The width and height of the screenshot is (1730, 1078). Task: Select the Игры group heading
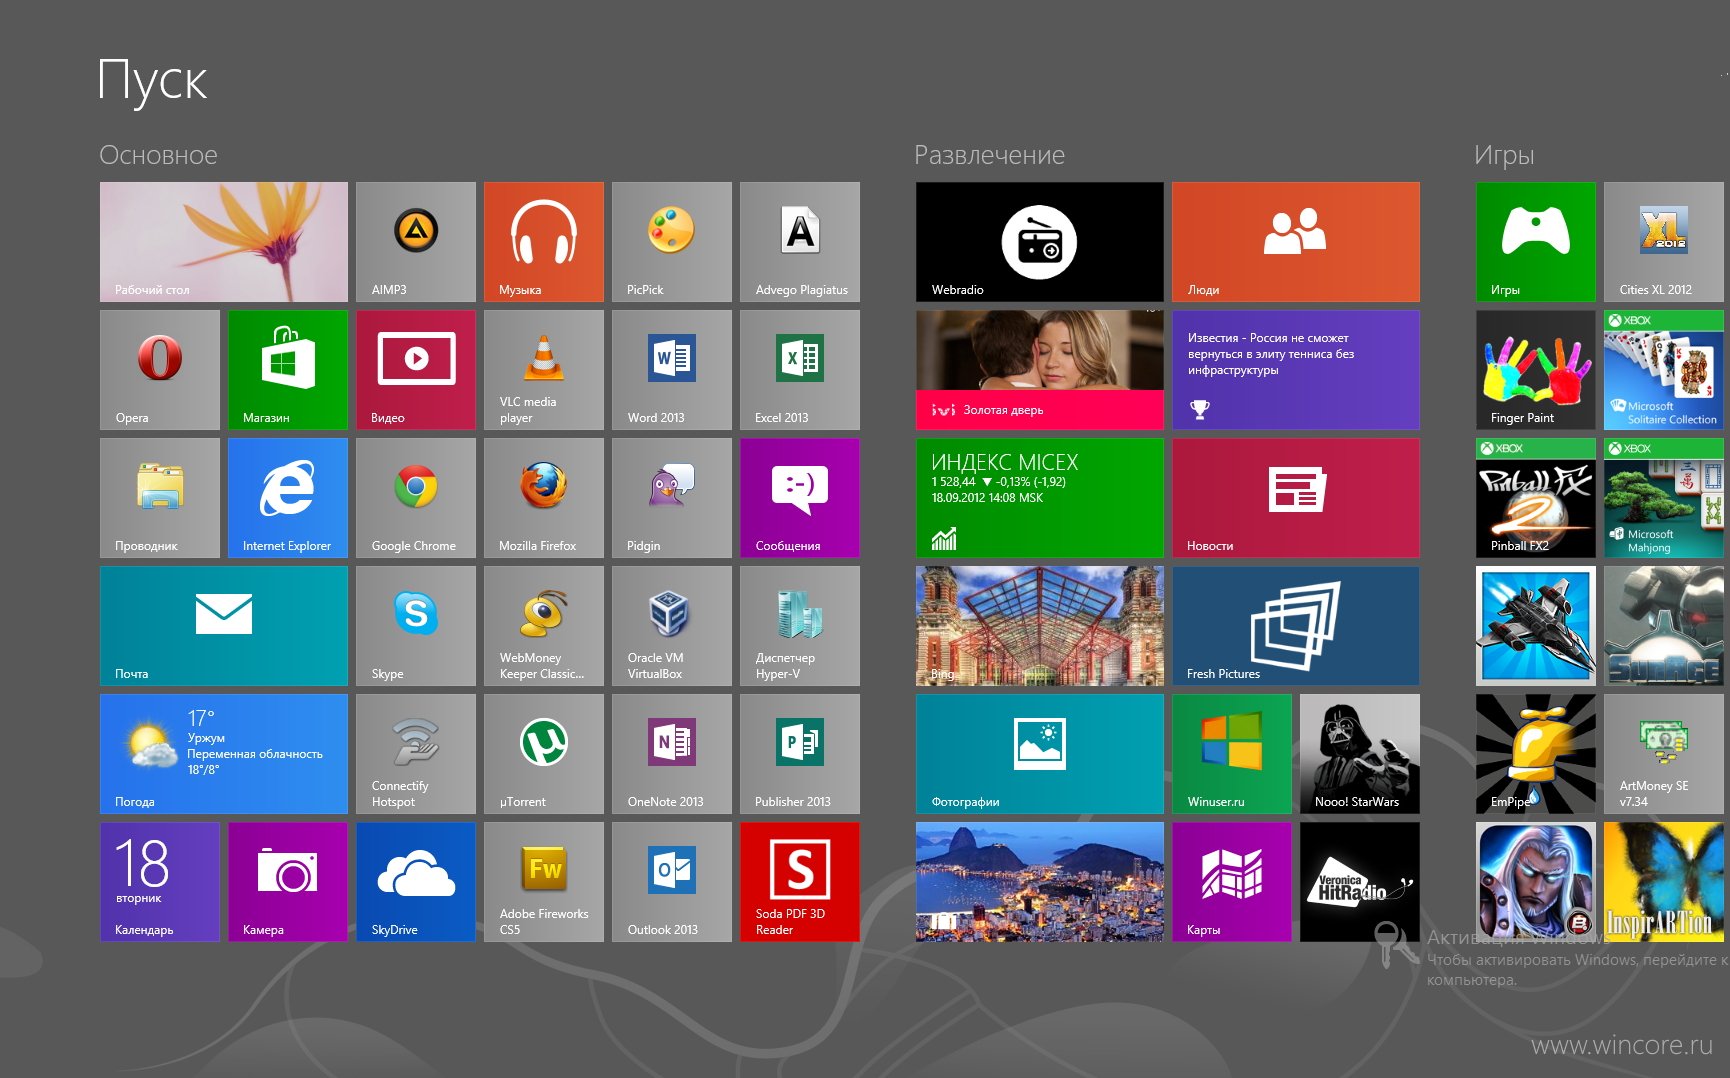coord(1504,155)
